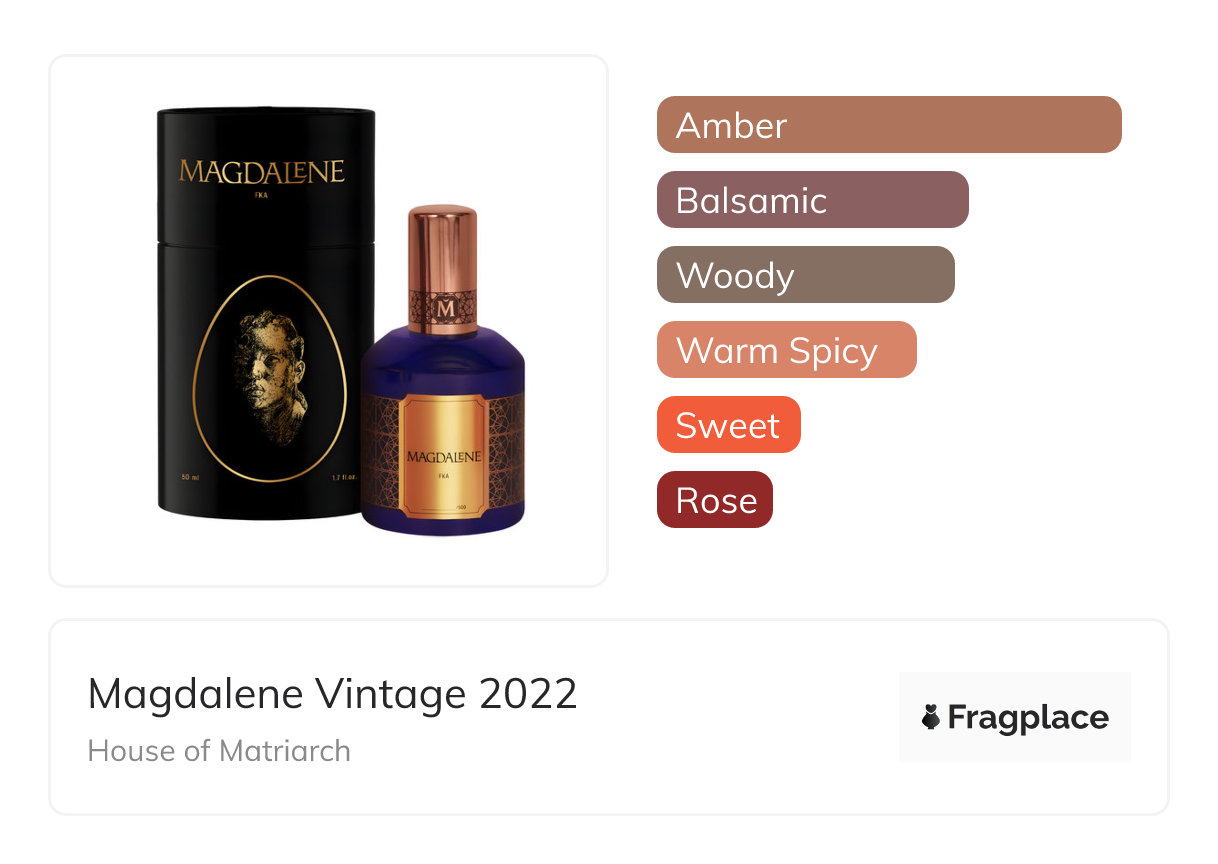Click the black Magdalene cylinder box
Viewport: 1218px width, 864px height.
(x=266, y=313)
